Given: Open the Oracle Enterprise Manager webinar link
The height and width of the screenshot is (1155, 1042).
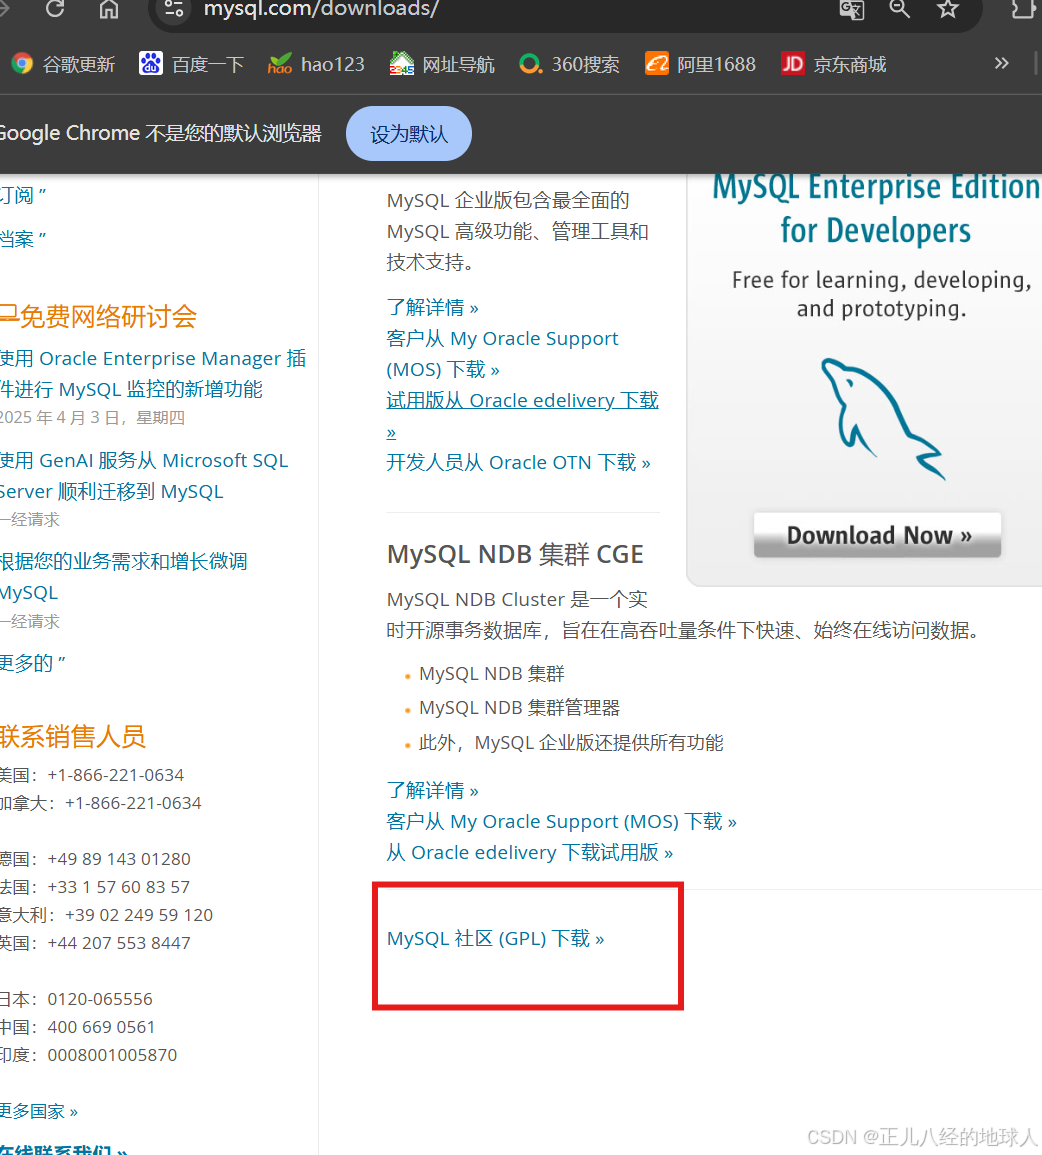Looking at the screenshot, I should (x=152, y=373).
